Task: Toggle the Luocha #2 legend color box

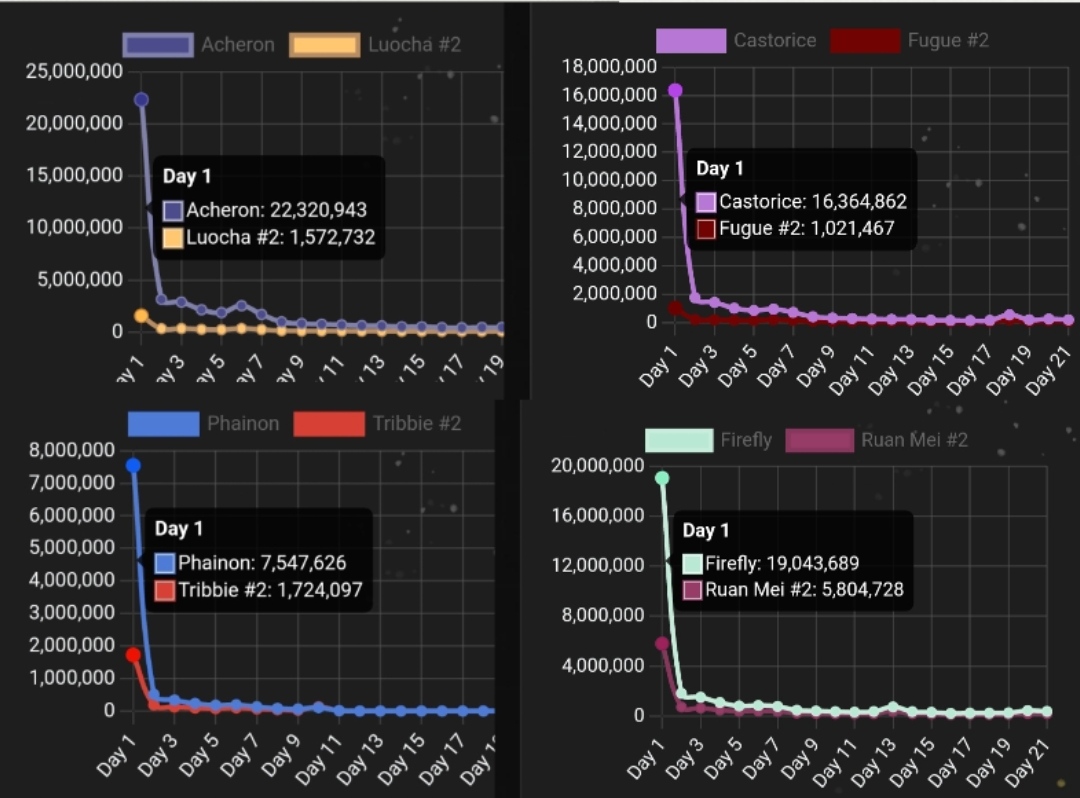Action: 324,45
